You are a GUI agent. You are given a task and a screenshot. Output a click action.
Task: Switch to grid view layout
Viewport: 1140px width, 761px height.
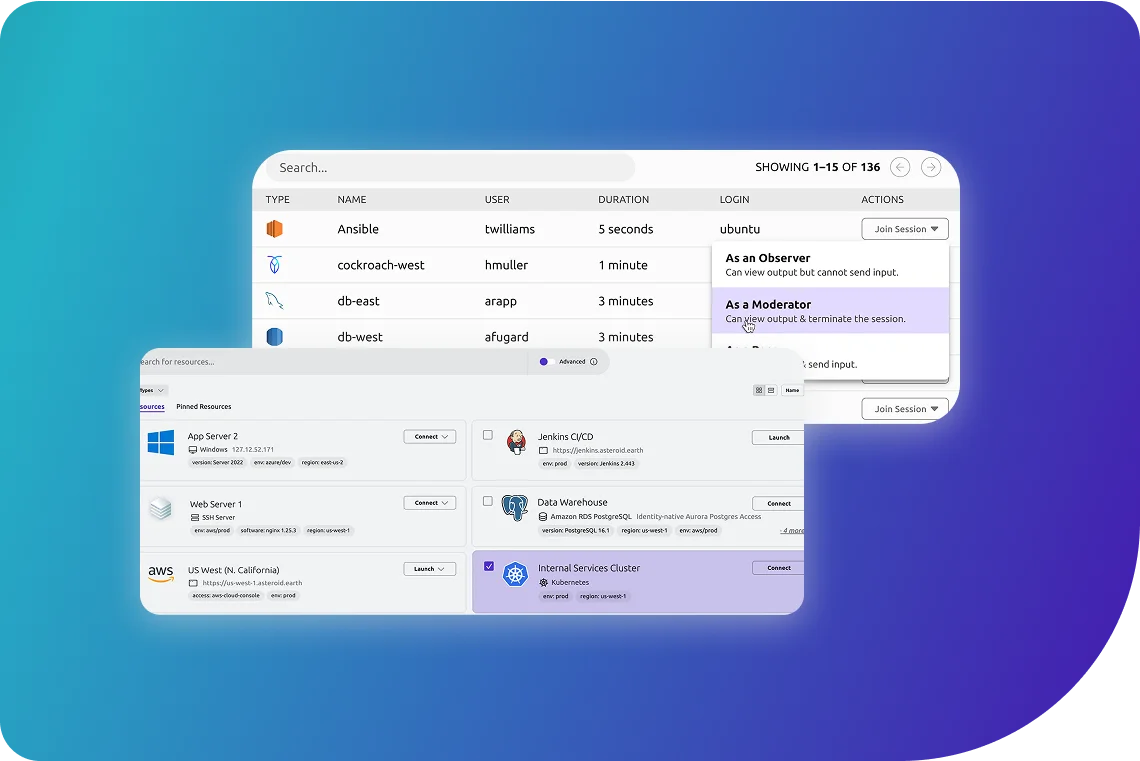click(759, 390)
